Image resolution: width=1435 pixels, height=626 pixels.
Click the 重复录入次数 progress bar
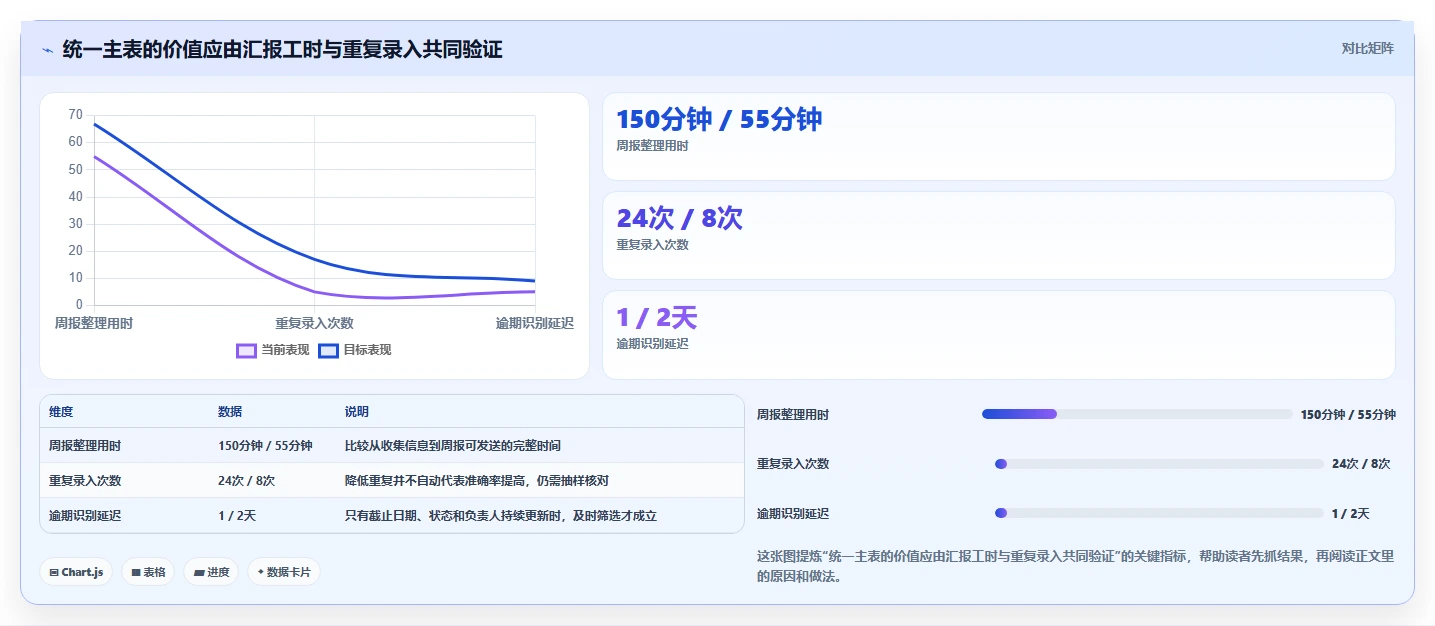click(1159, 464)
